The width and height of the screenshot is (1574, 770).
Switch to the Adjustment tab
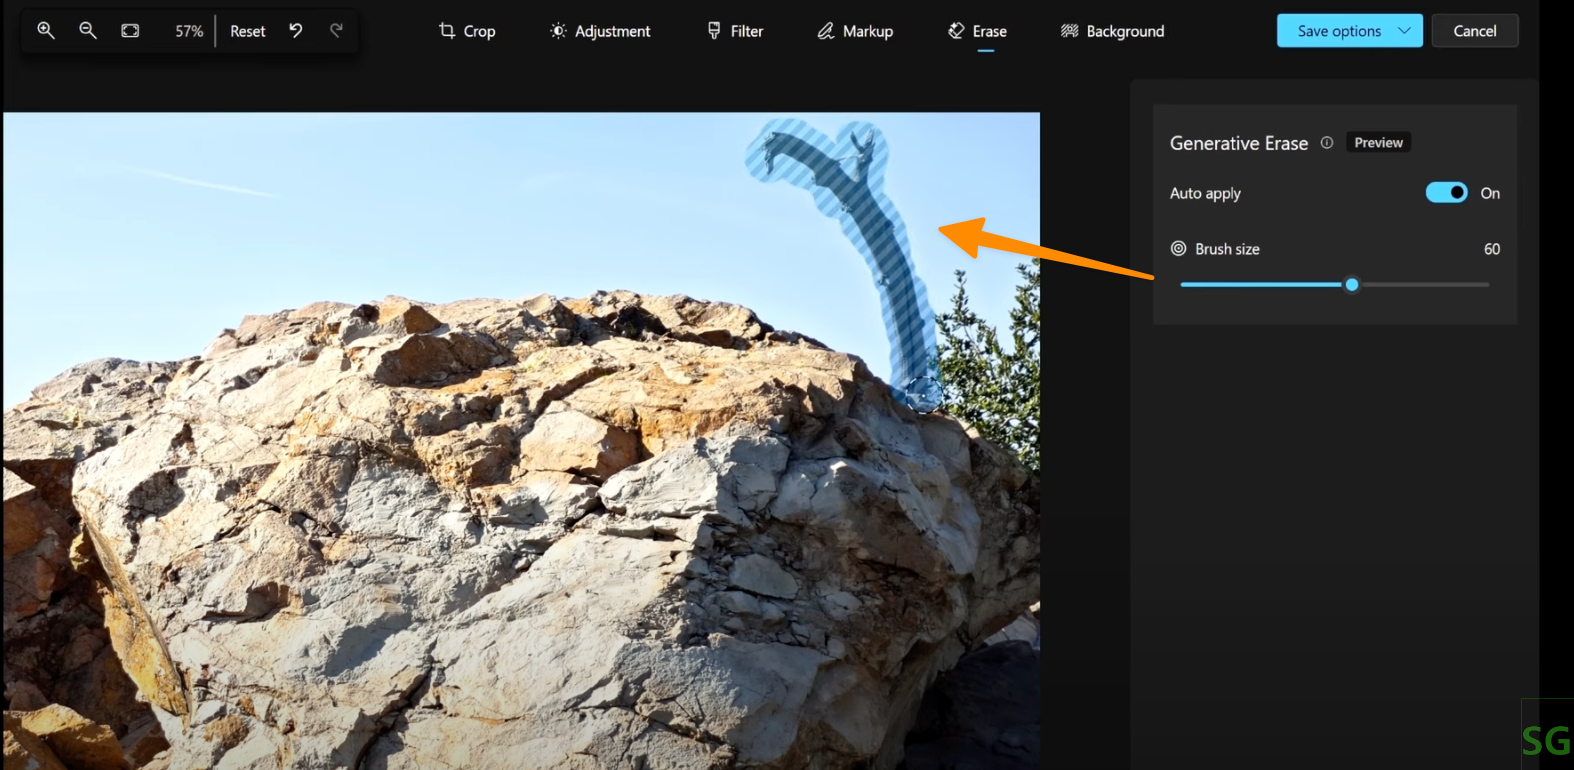click(x=600, y=31)
